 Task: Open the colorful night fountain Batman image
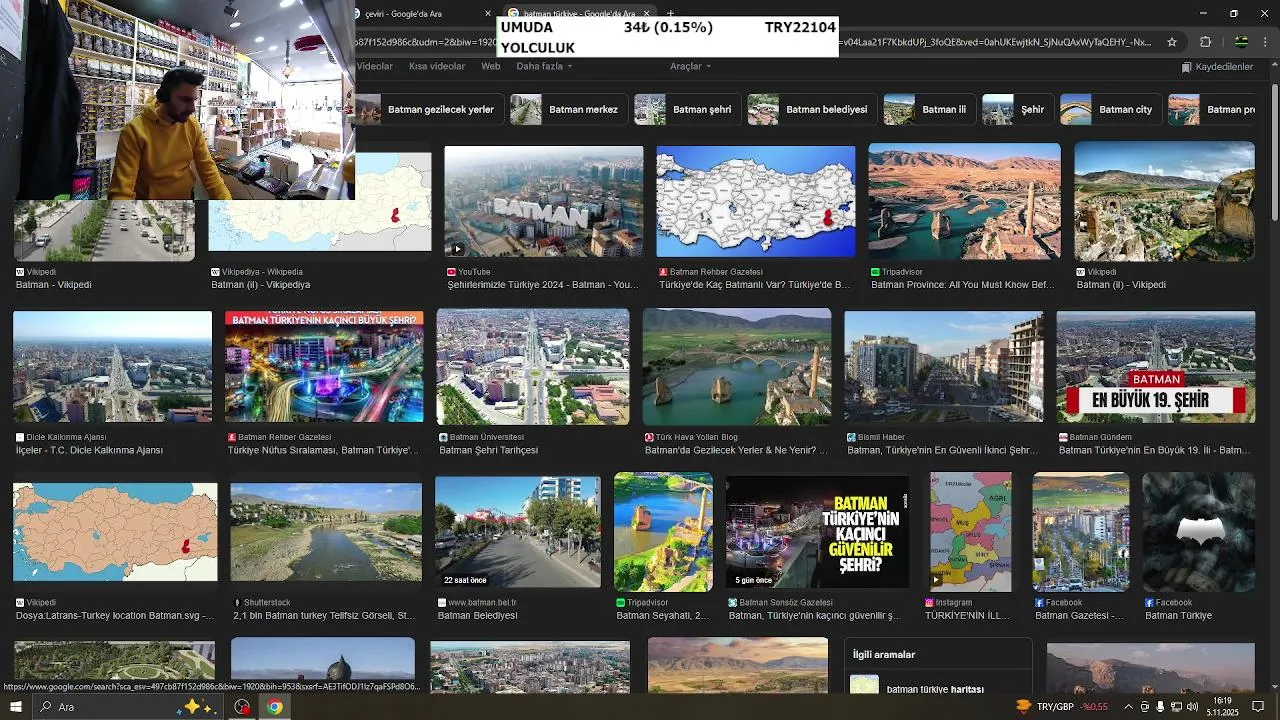pos(324,367)
